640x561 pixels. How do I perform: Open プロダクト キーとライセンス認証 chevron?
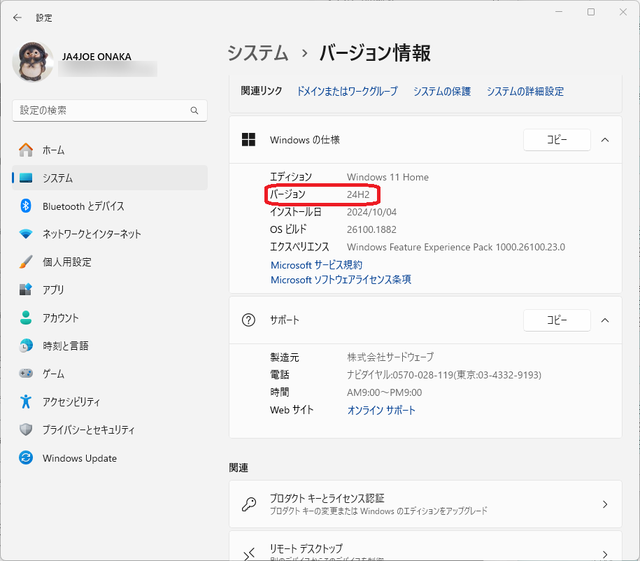tap(605, 505)
